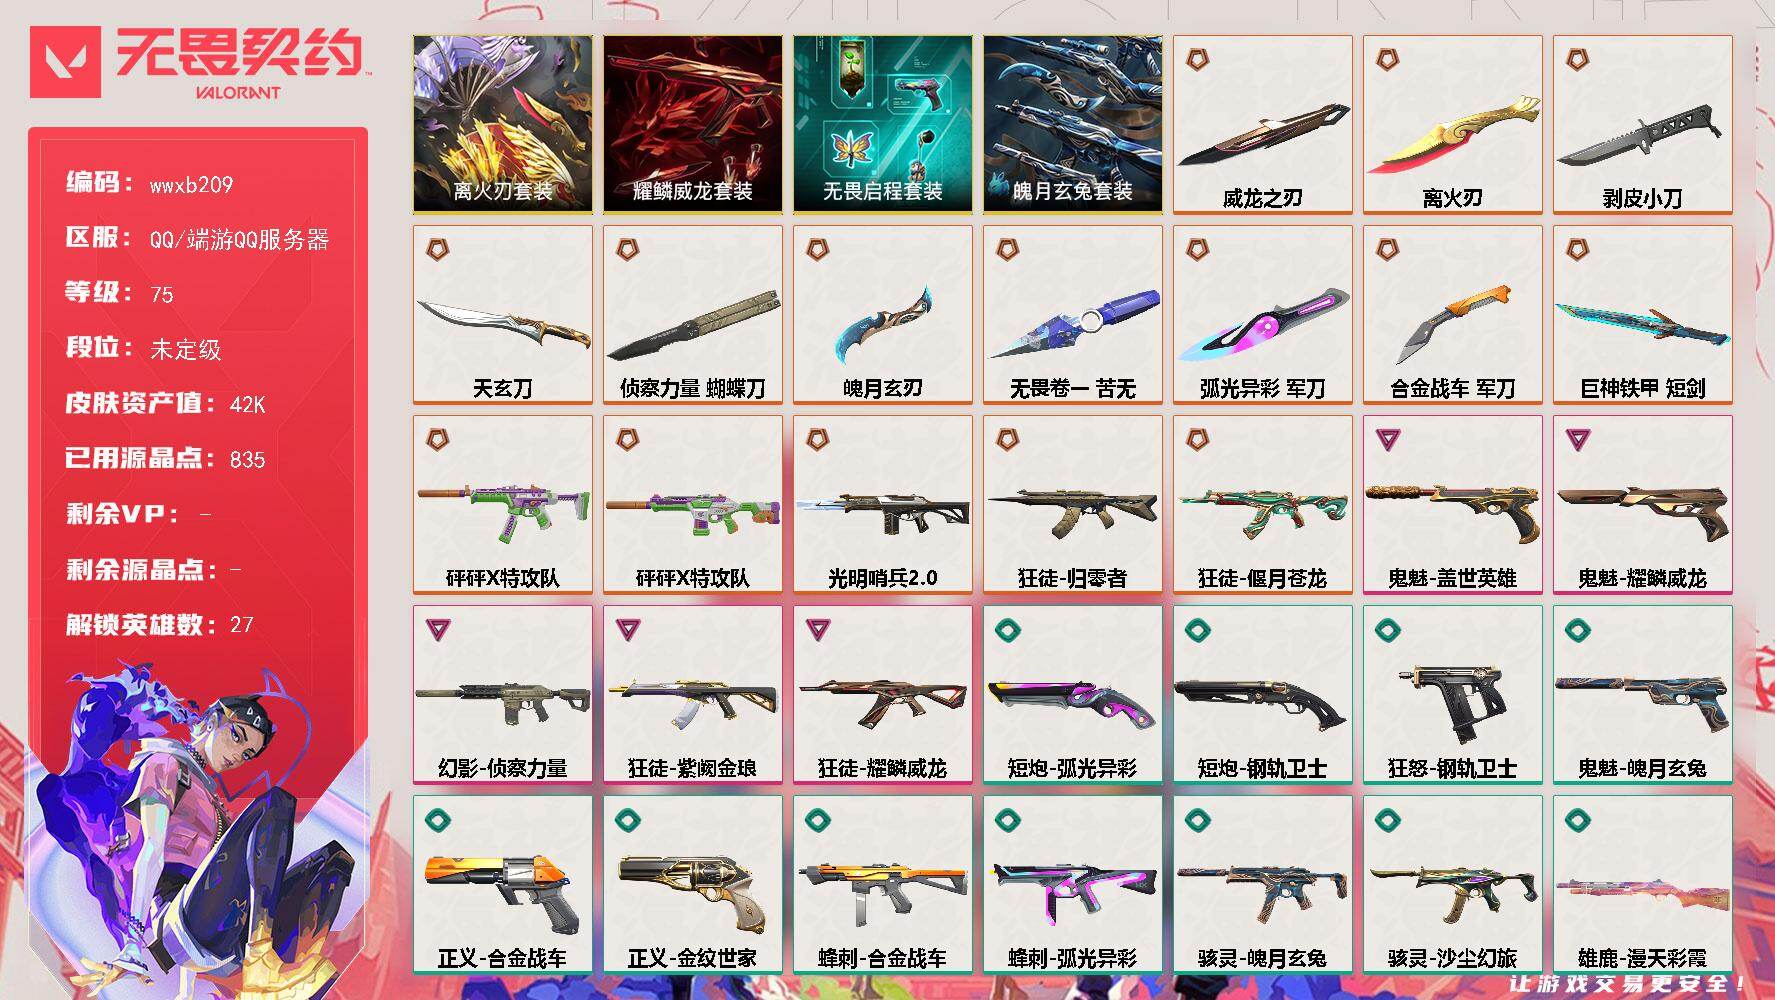Click the 巨神铁甲 短剑 sword card
The image size is (1775, 1000).
(x=1642, y=315)
